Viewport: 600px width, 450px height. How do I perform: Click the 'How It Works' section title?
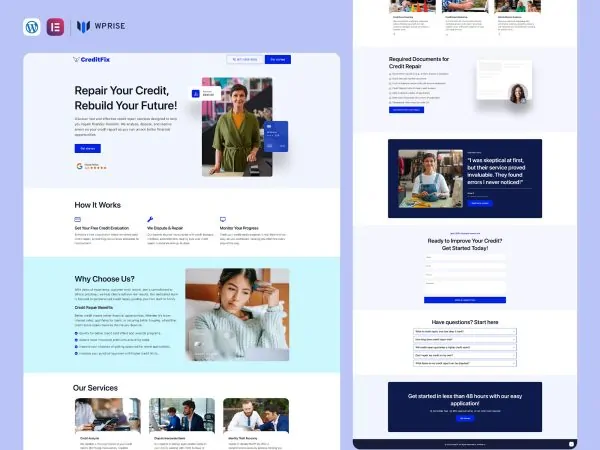tap(98, 205)
